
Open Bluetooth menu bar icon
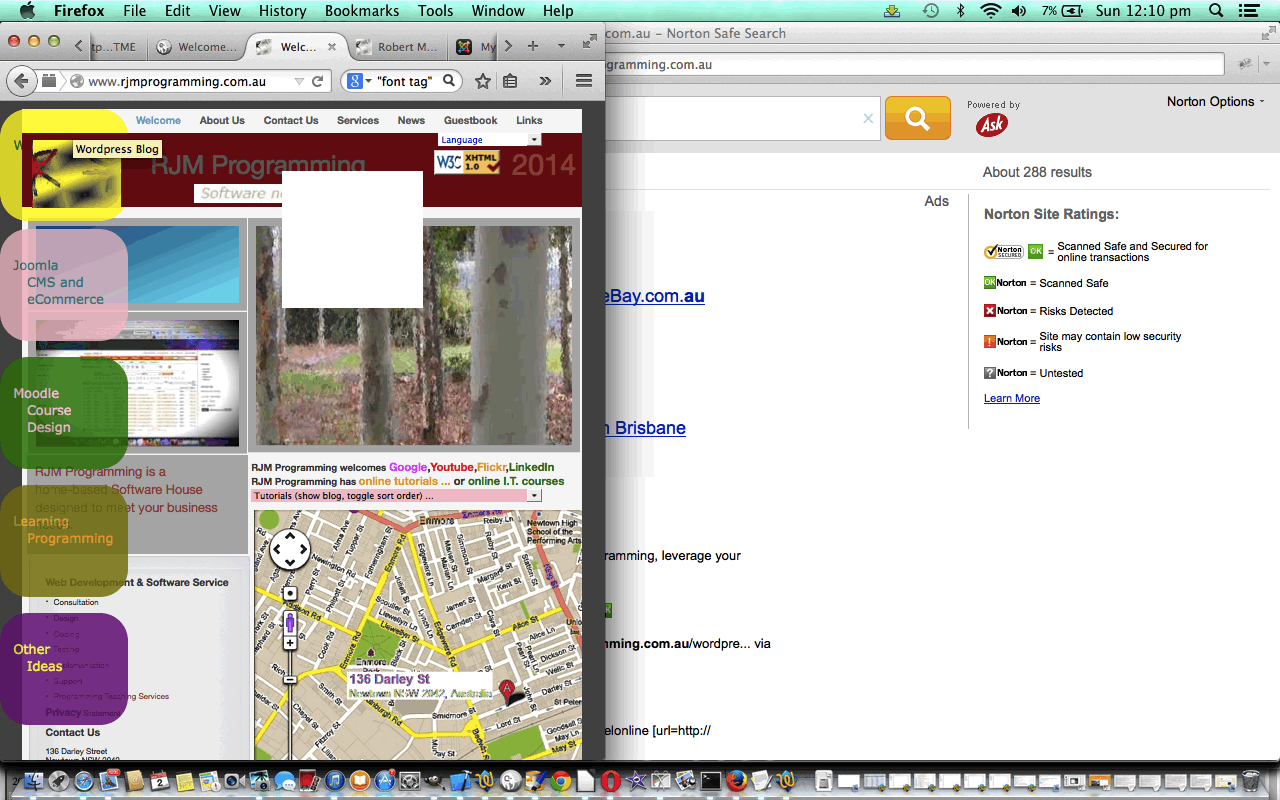(x=960, y=11)
